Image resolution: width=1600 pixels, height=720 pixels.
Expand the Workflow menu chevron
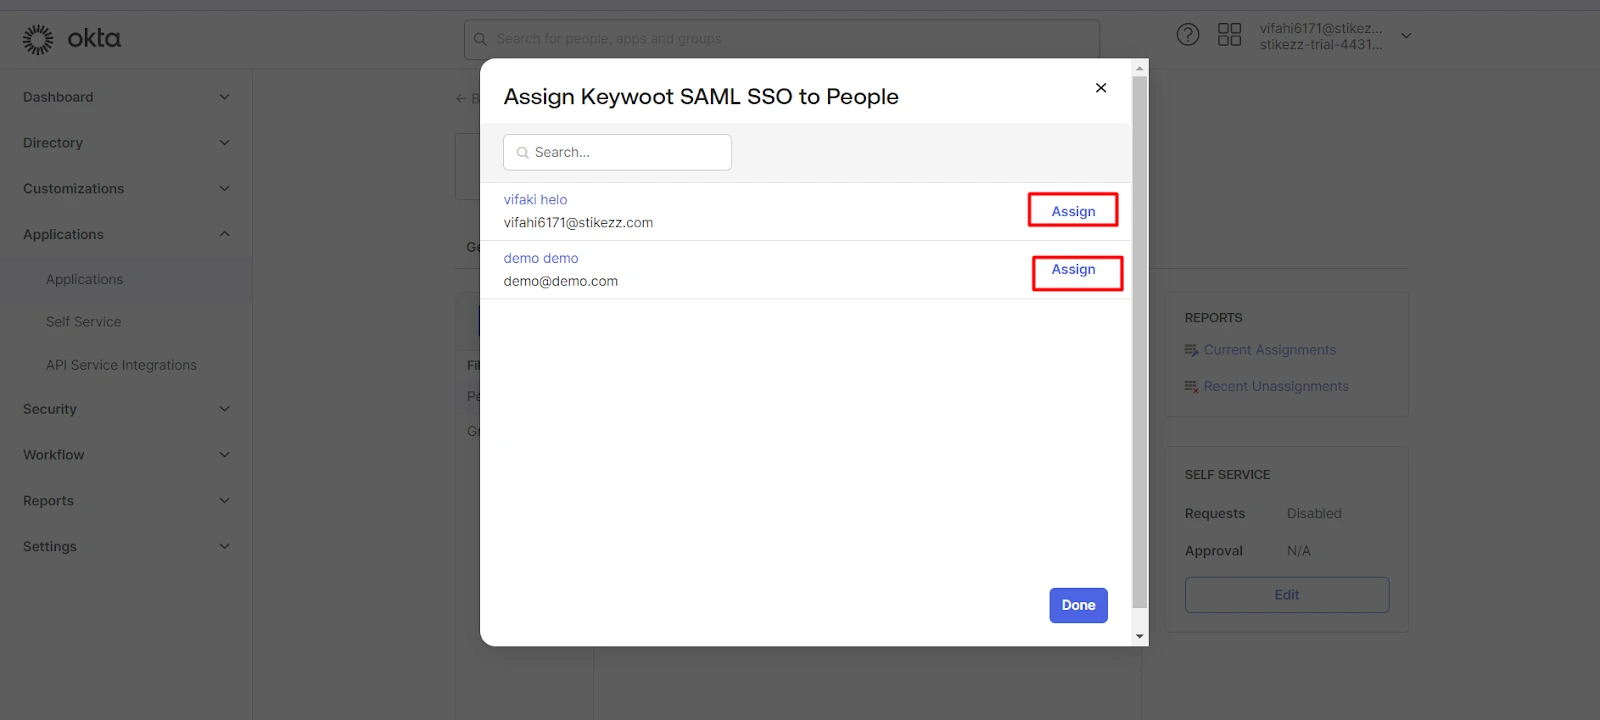(x=224, y=455)
